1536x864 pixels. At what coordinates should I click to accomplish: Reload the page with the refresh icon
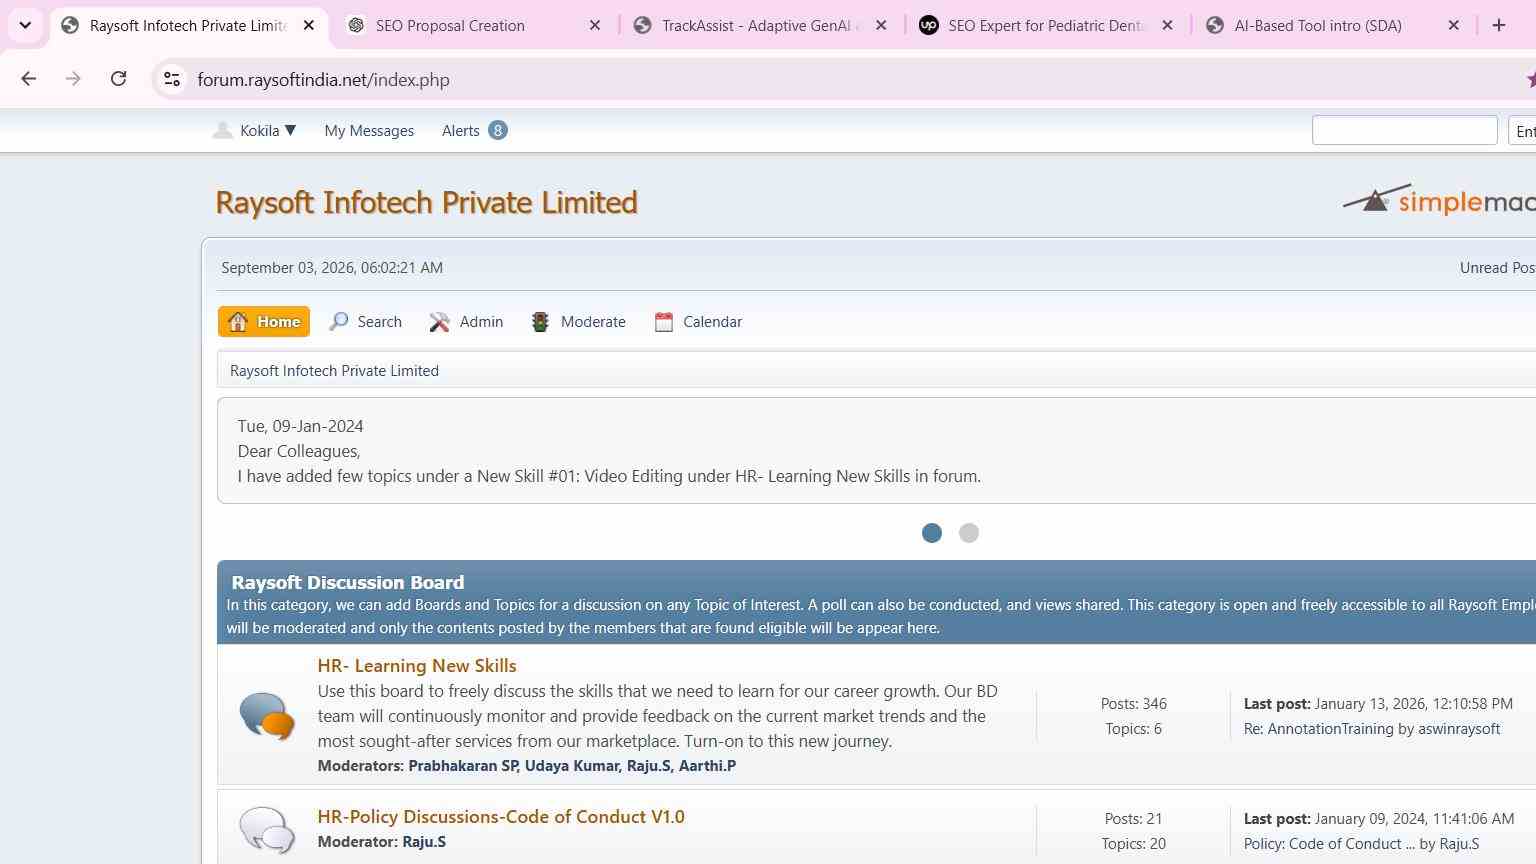pos(118,79)
